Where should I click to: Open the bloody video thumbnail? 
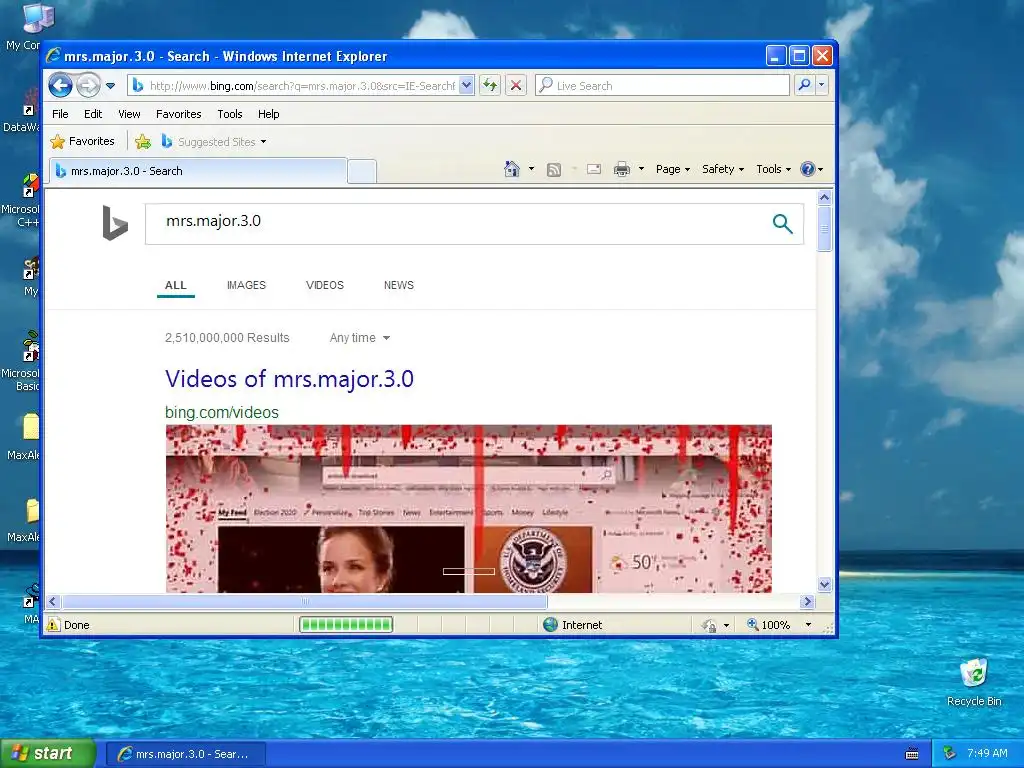(x=468, y=509)
